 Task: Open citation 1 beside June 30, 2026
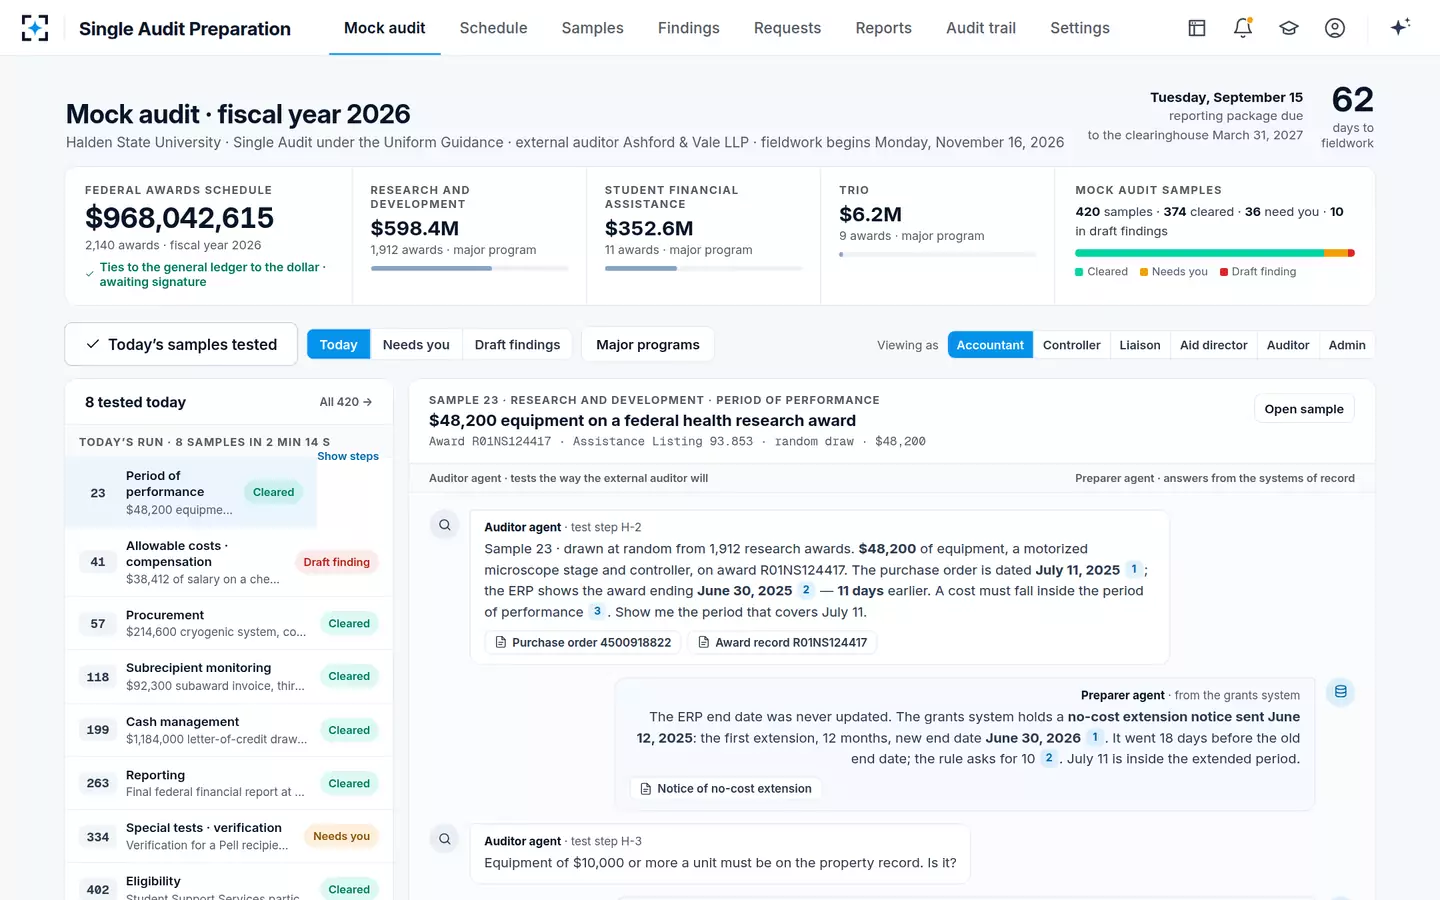pyautogui.click(x=1095, y=737)
